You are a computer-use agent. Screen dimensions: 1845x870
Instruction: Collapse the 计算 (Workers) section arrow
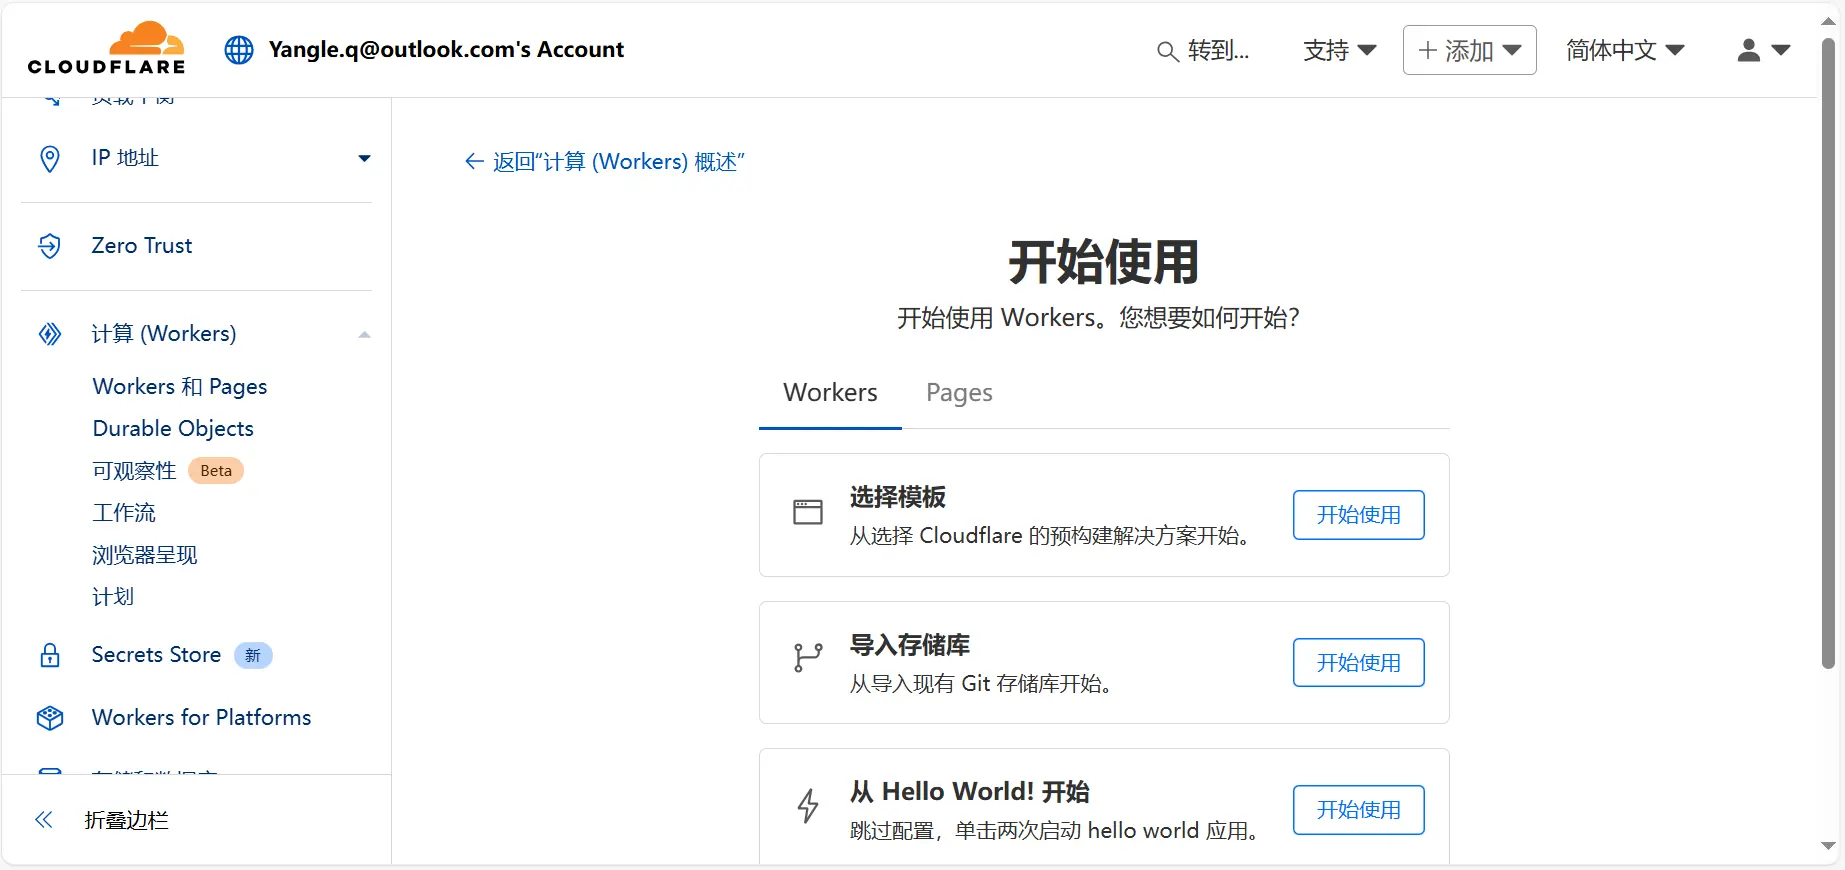(365, 335)
